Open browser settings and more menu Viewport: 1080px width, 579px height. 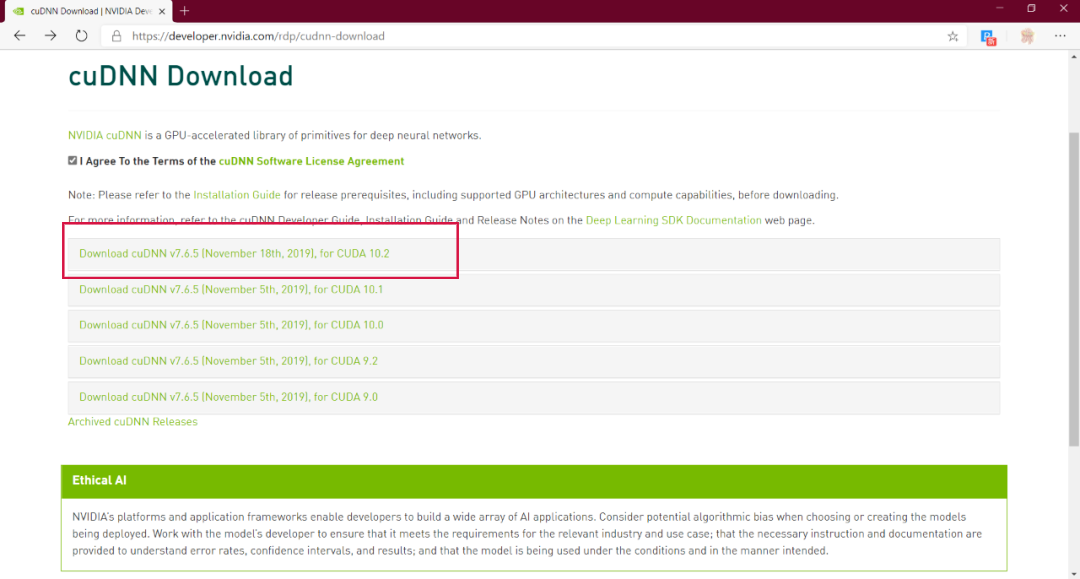(x=1060, y=36)
